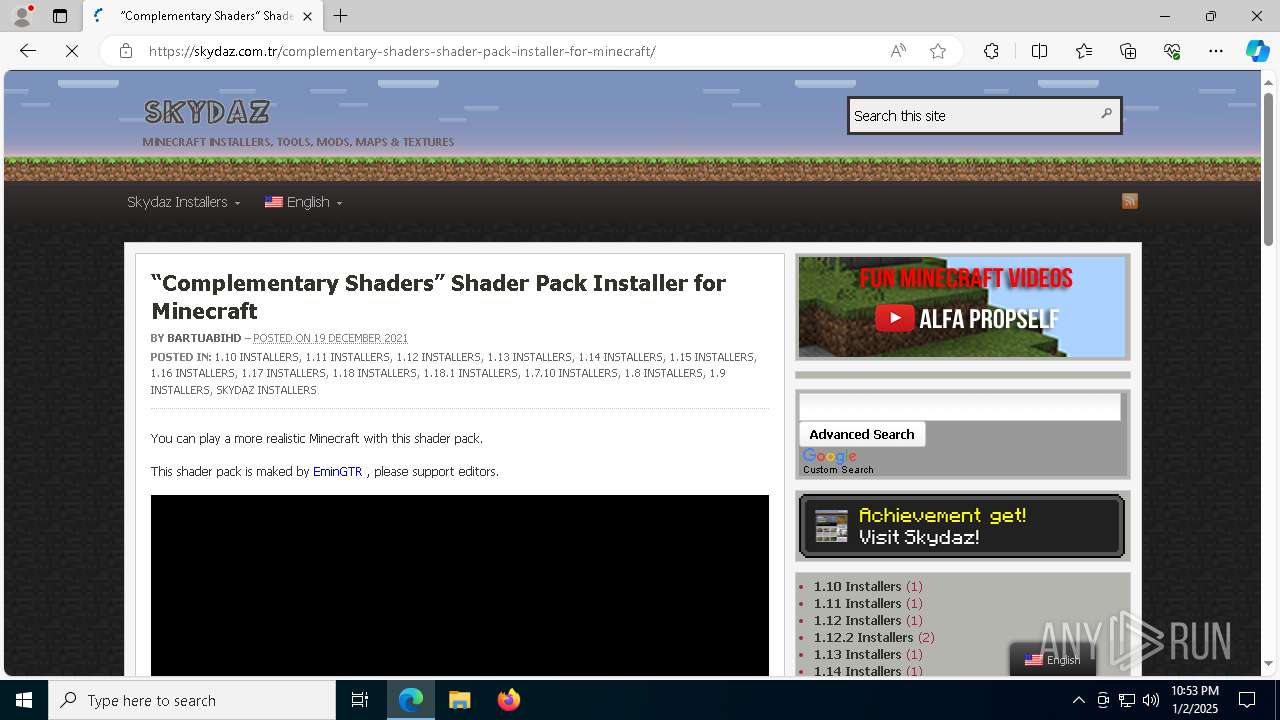Open Task View on taskbar

[x=360, y=700]
